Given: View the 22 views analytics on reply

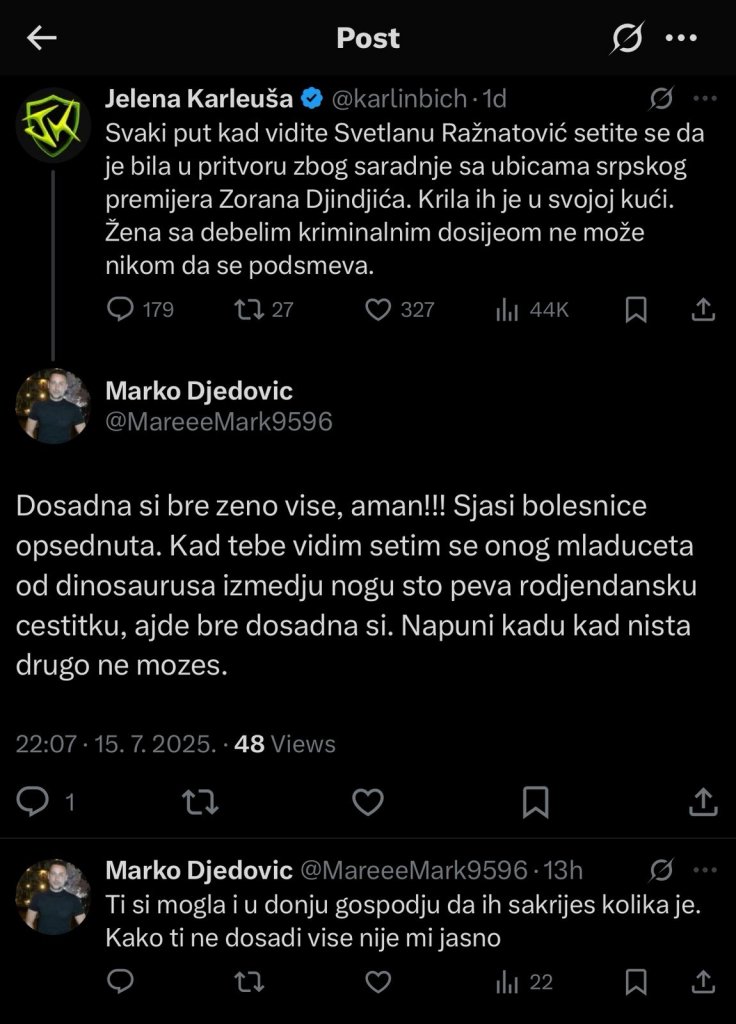Looking at the screenshot, I should [525, 982].
